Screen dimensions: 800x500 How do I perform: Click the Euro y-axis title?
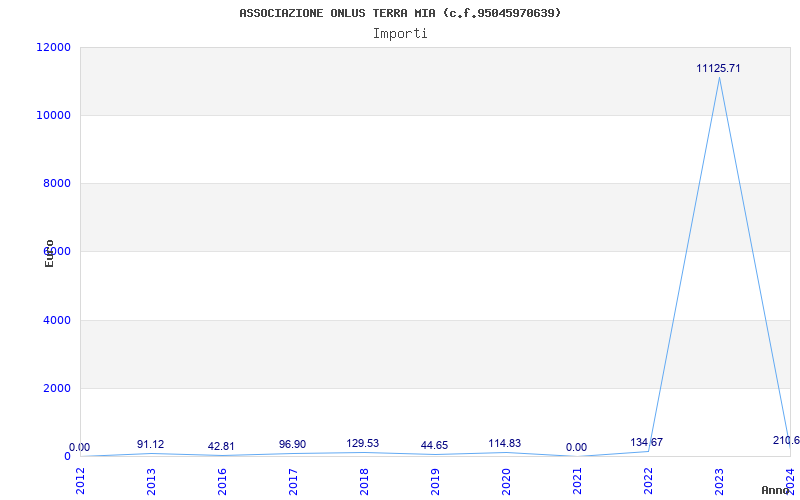(49, 253)
